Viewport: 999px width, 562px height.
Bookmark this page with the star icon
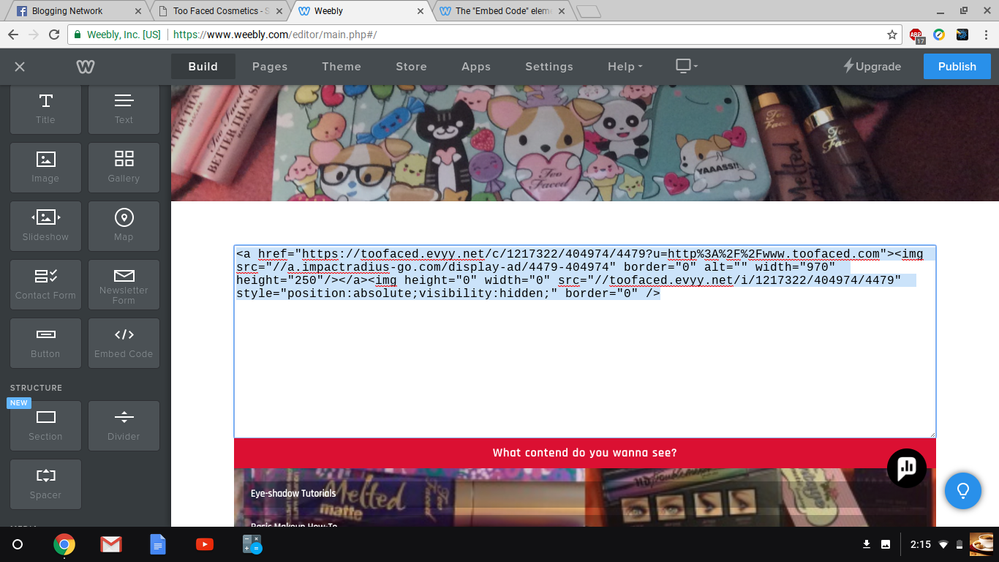coord(892,34)
